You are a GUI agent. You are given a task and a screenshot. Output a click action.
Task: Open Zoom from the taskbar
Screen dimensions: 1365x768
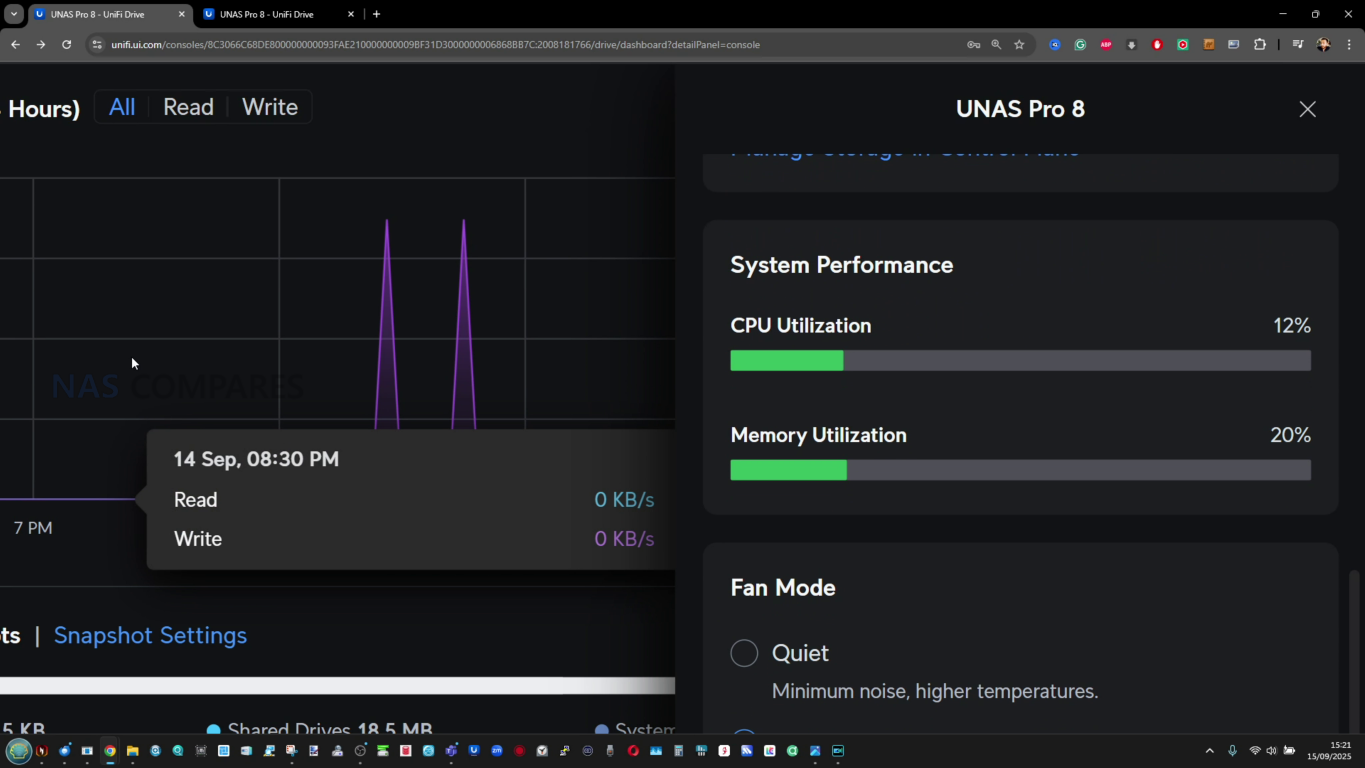click(496, 751)
